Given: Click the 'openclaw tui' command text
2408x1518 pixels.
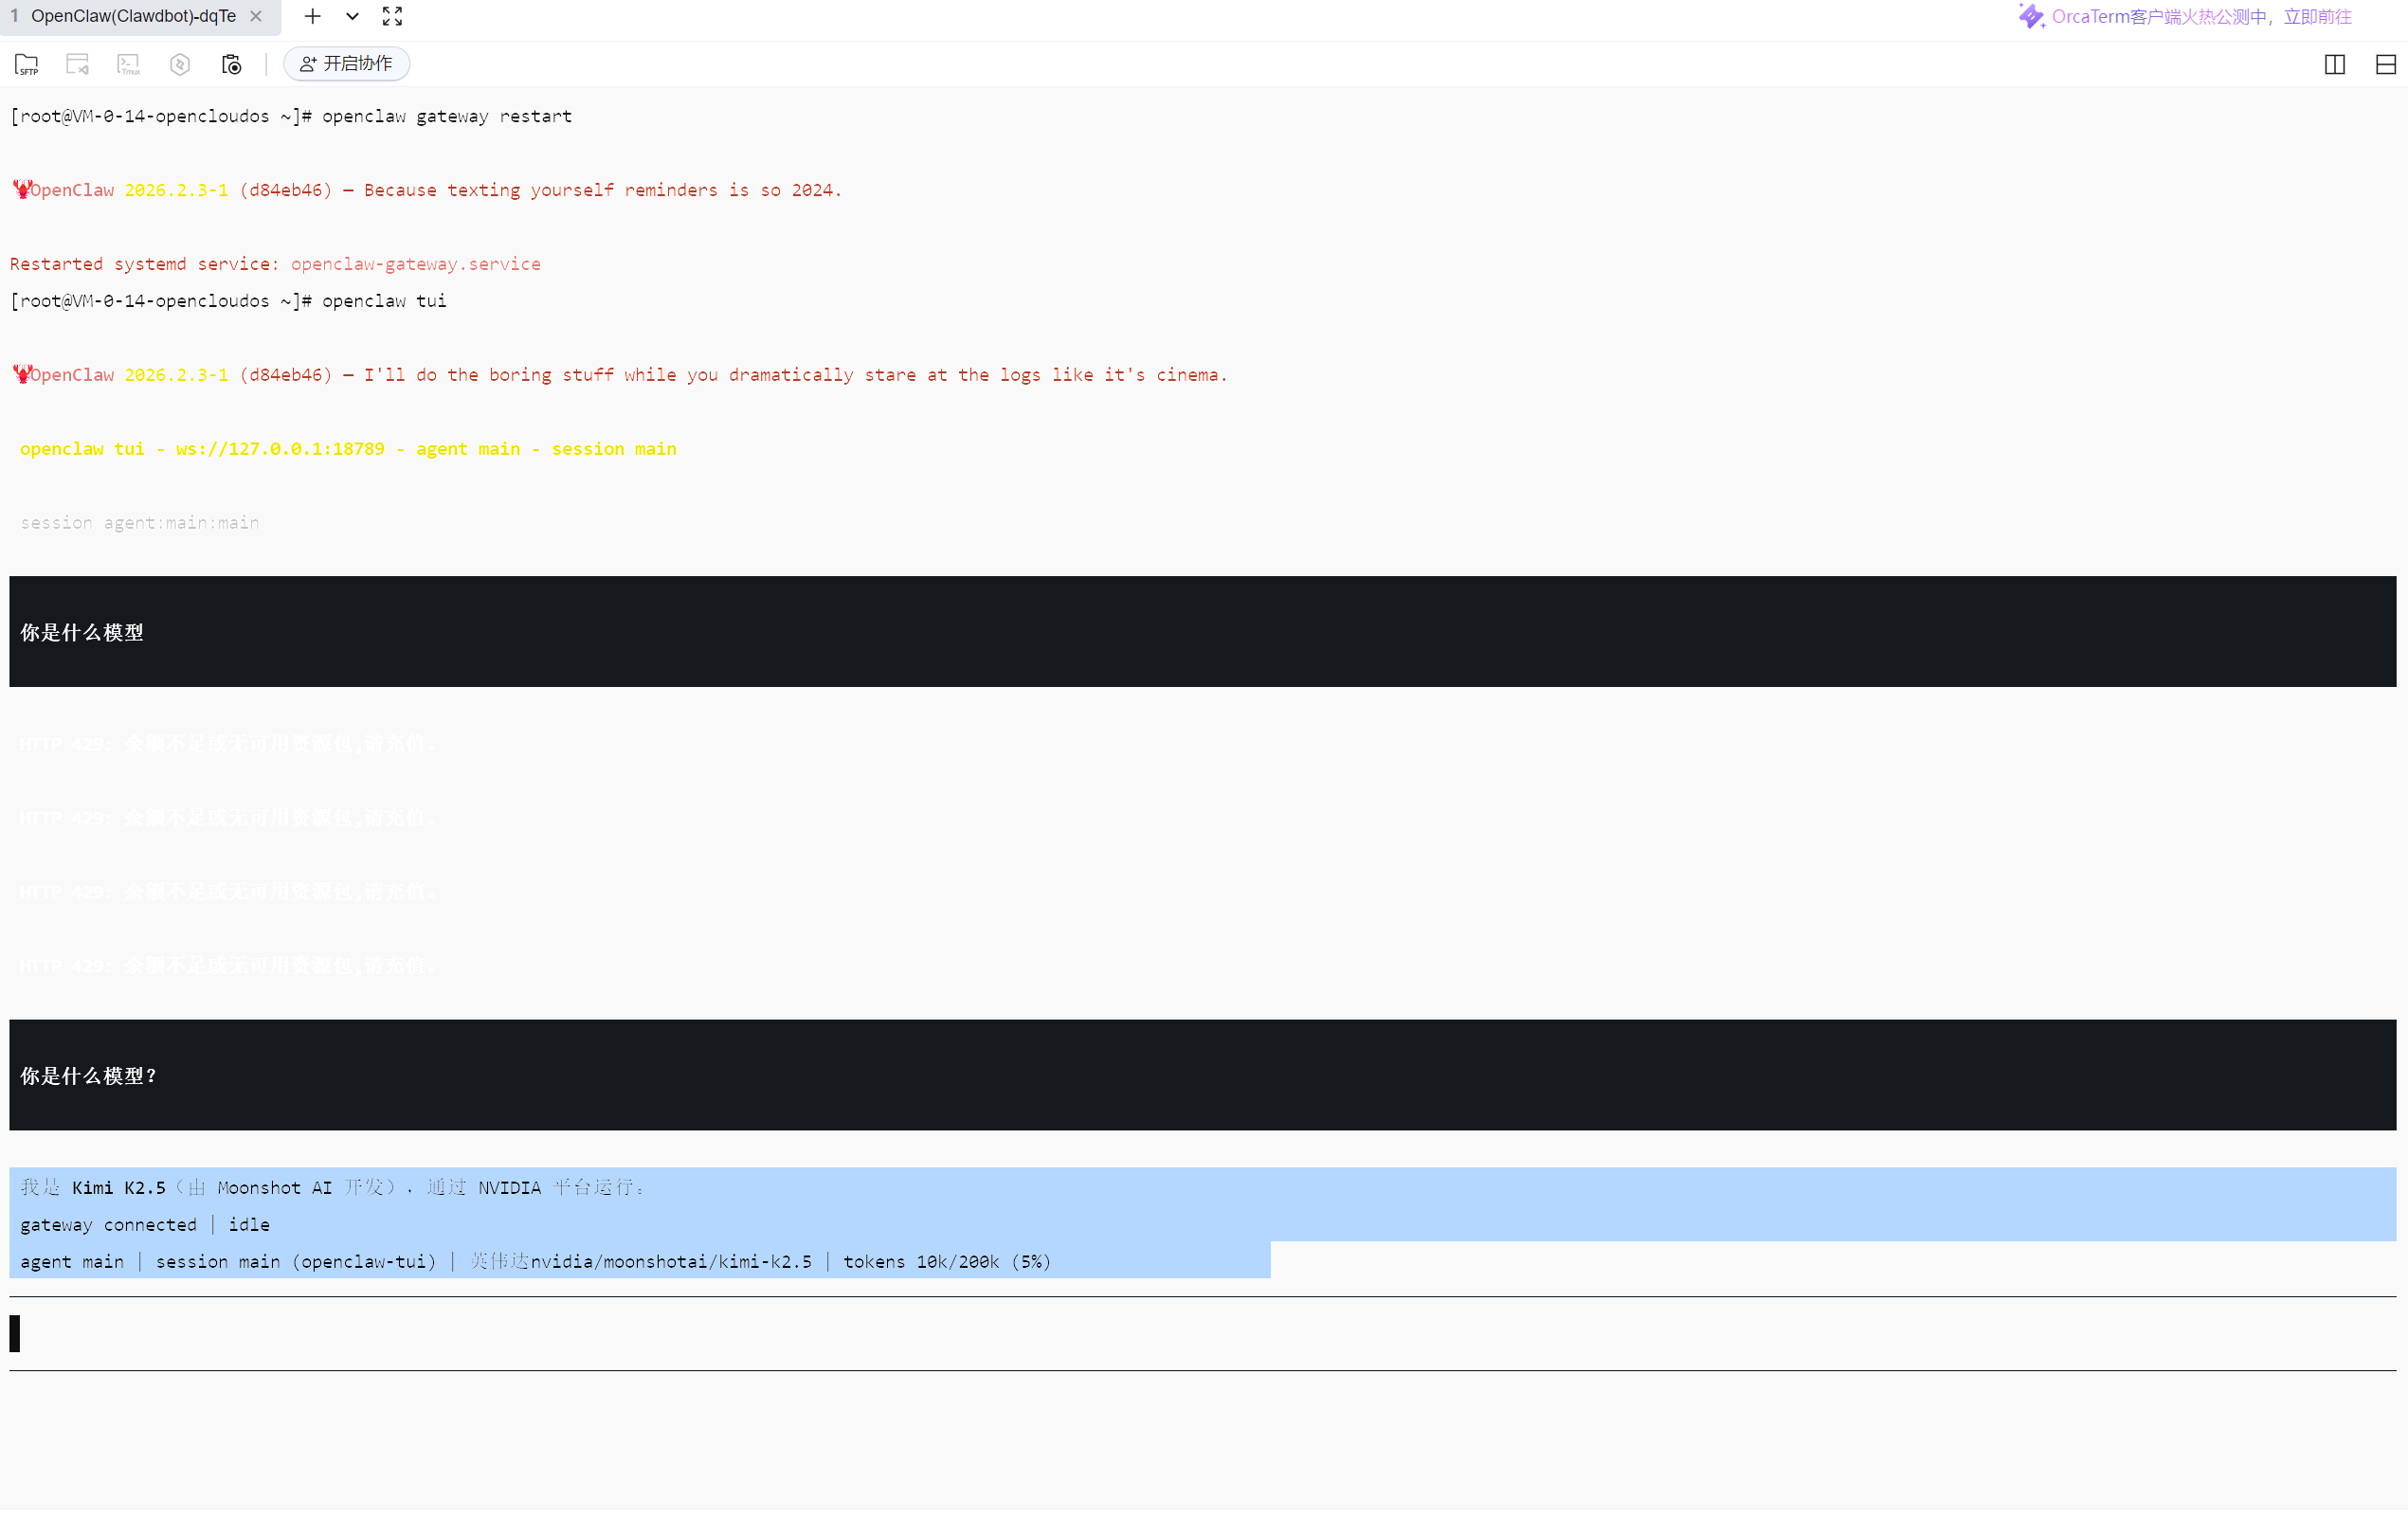Looking at the screenshot, I should coord(384,301).
